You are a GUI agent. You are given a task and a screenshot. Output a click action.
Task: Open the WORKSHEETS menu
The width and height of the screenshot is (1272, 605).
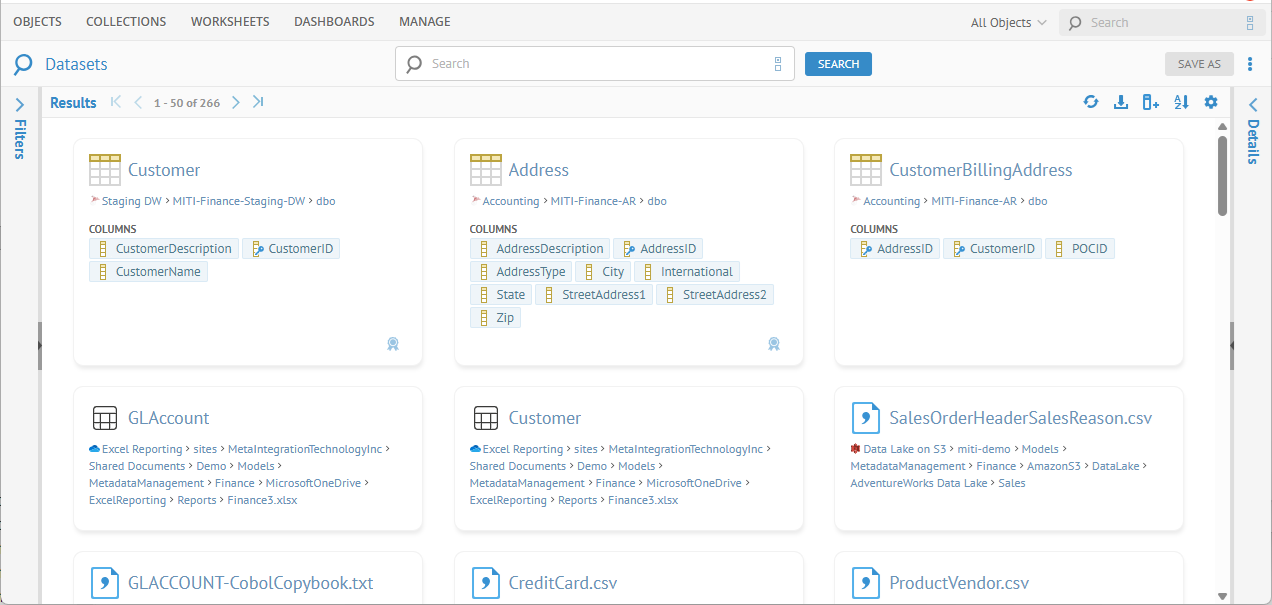[229, 21]
